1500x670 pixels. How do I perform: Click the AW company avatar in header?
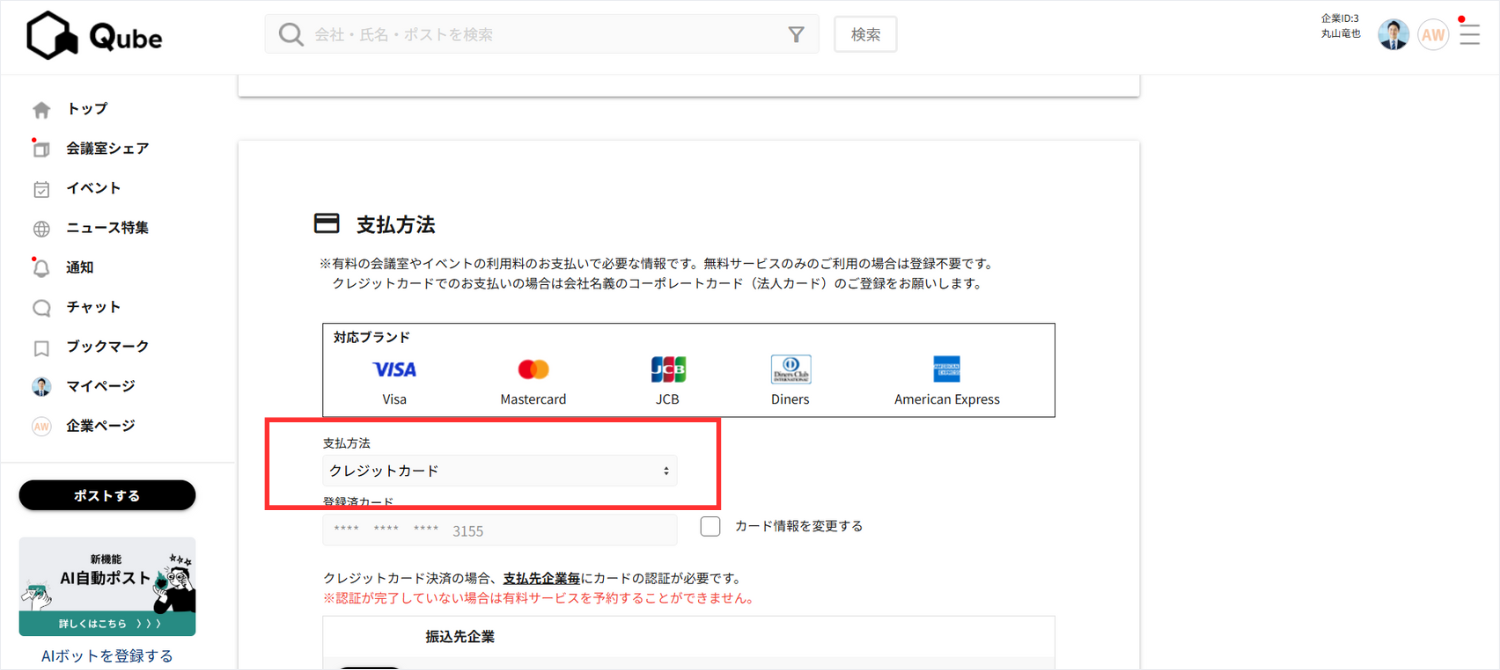(1433, 35)
